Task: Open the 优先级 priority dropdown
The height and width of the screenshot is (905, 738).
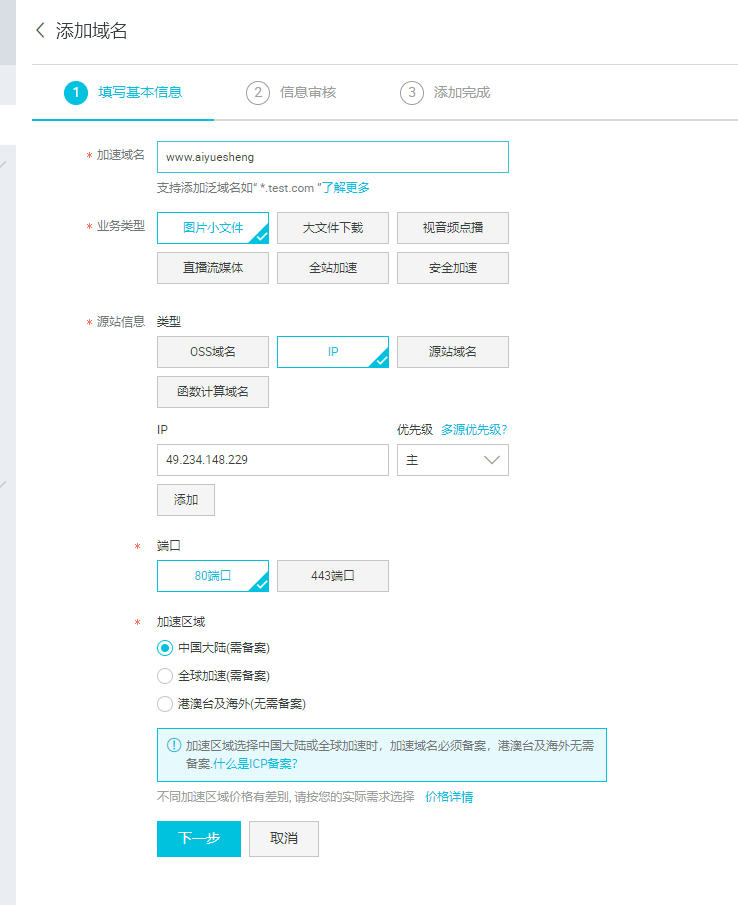Action: pyautogui.click(x=452, y=460)
